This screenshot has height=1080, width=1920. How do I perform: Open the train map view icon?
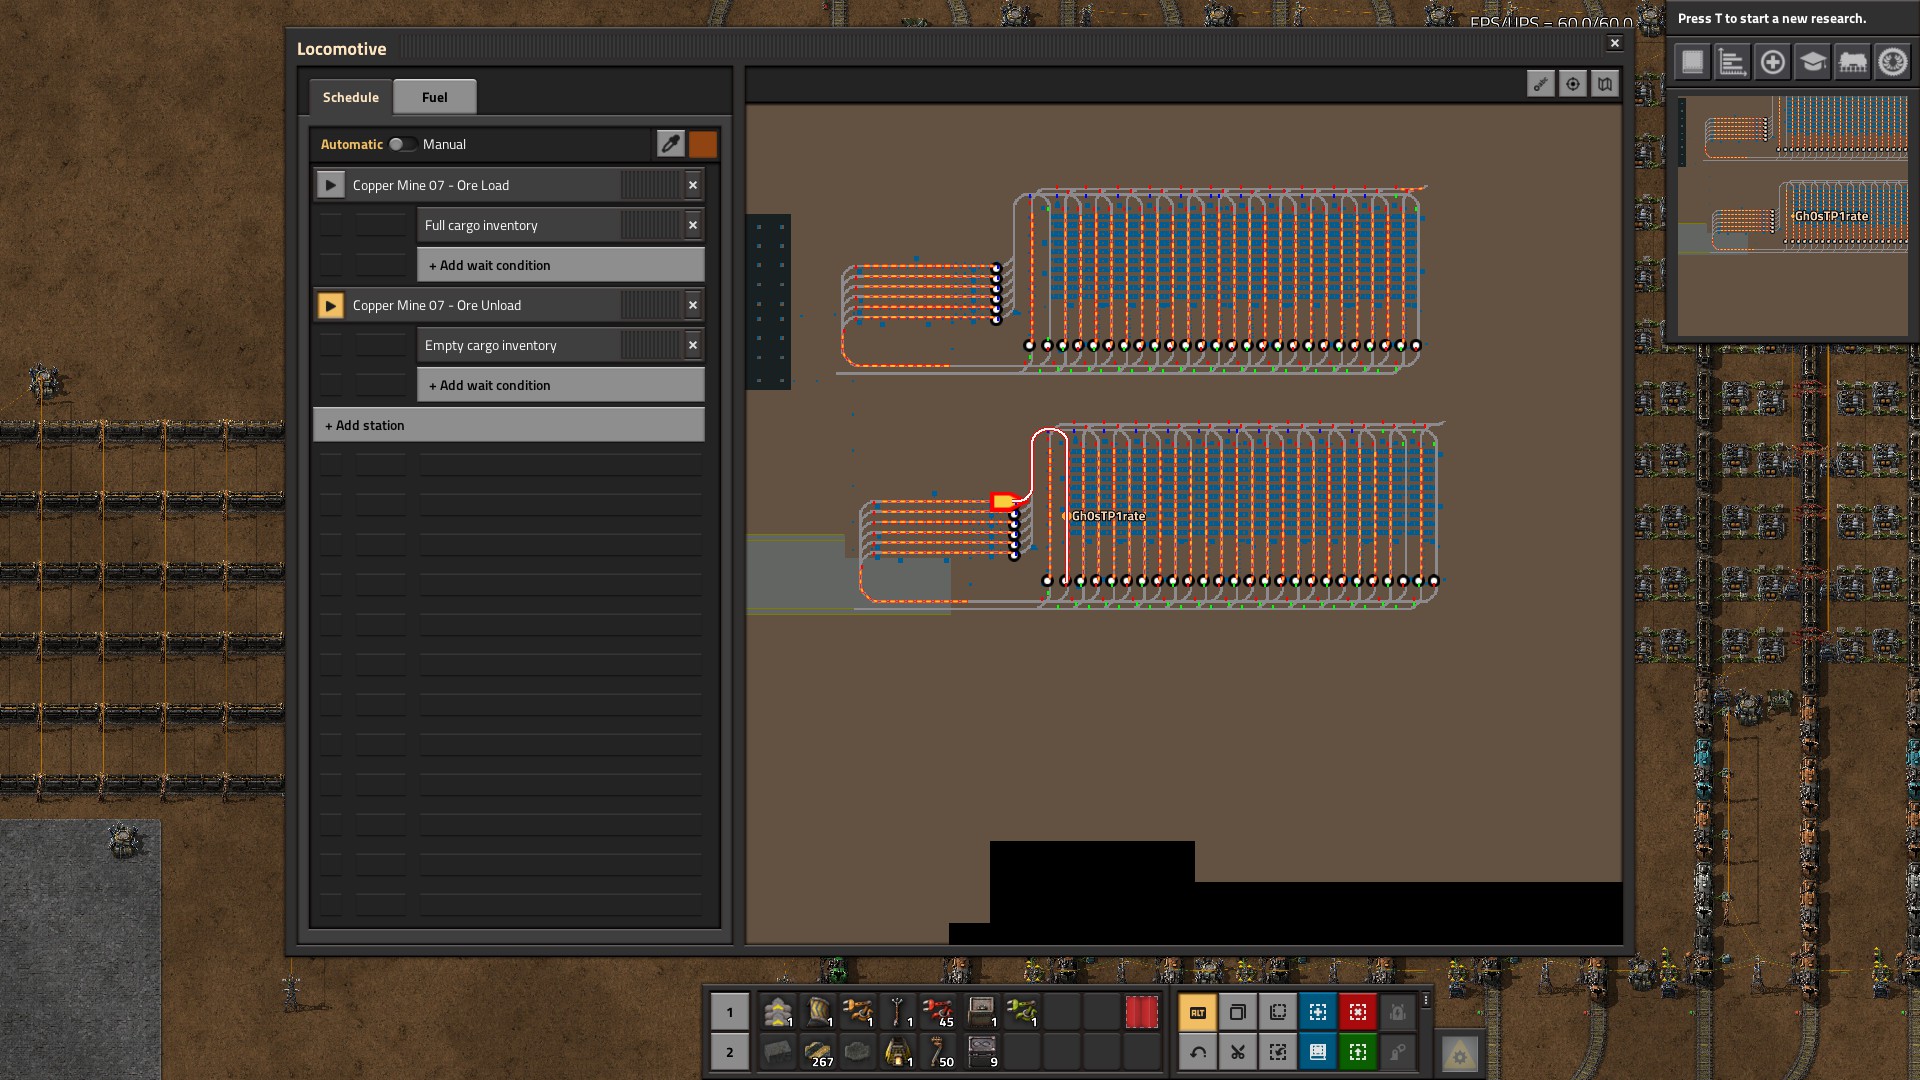point(1605,84)
